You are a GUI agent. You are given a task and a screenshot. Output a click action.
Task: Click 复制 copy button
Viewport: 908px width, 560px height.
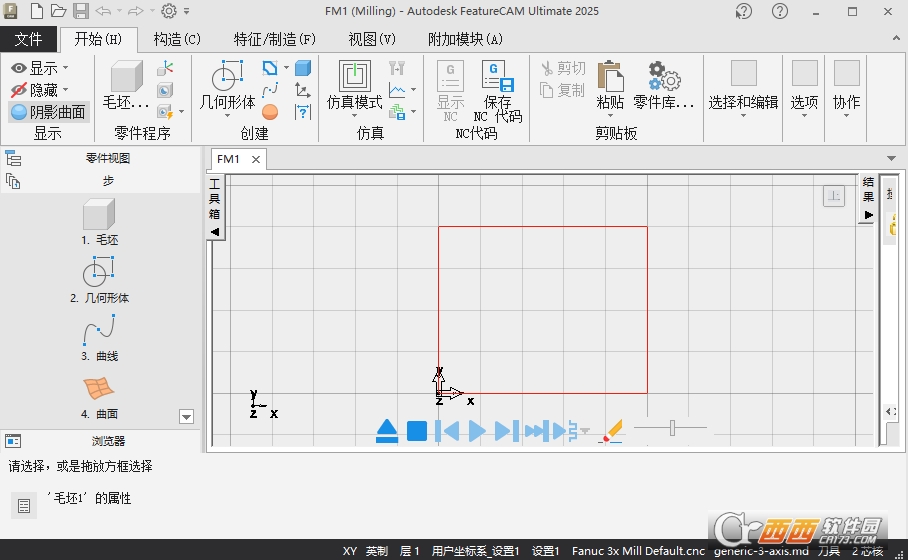pos(563,90)
